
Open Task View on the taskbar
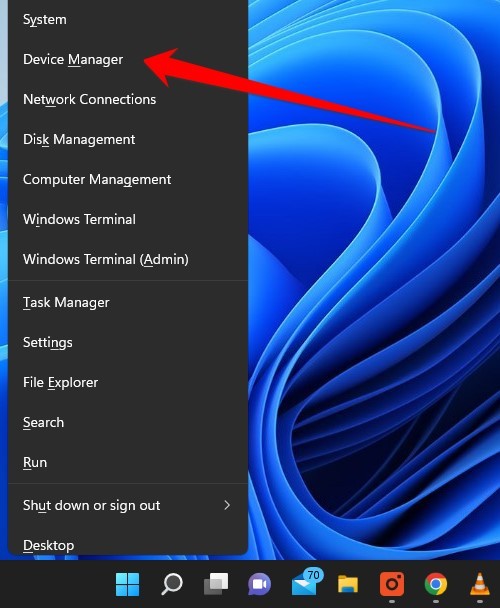(216, 584)
